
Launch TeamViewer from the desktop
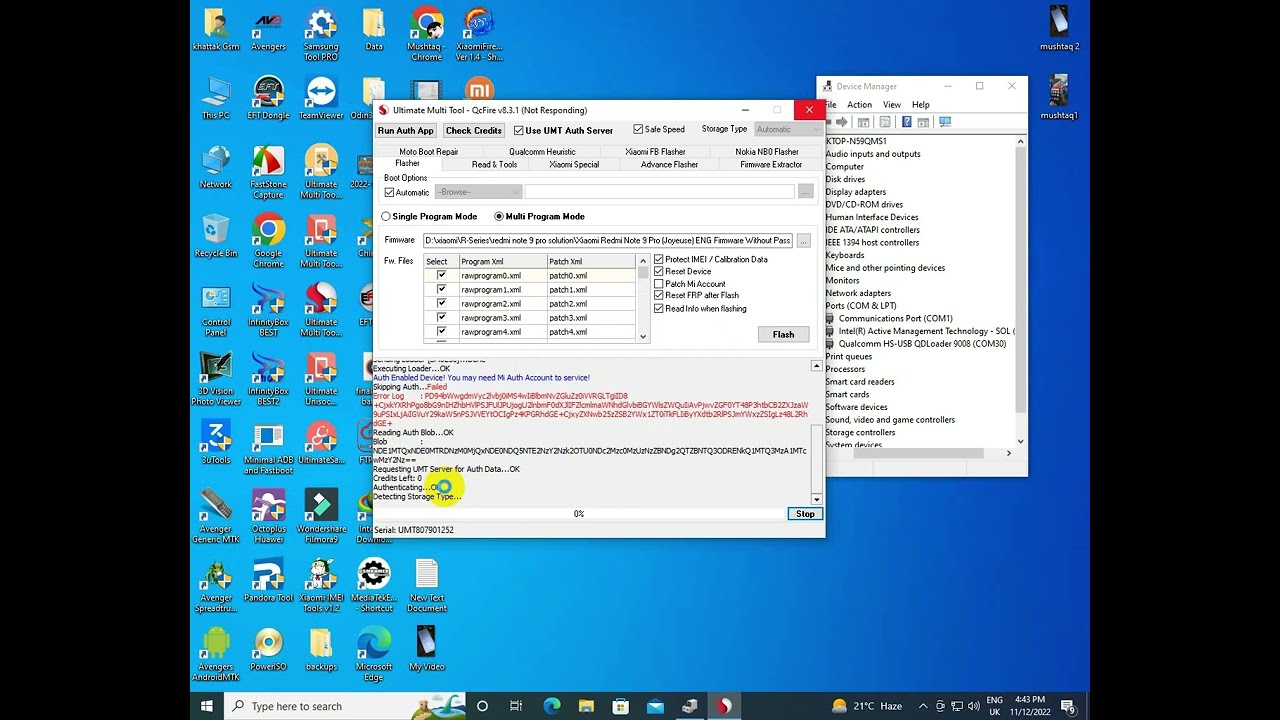321,98
